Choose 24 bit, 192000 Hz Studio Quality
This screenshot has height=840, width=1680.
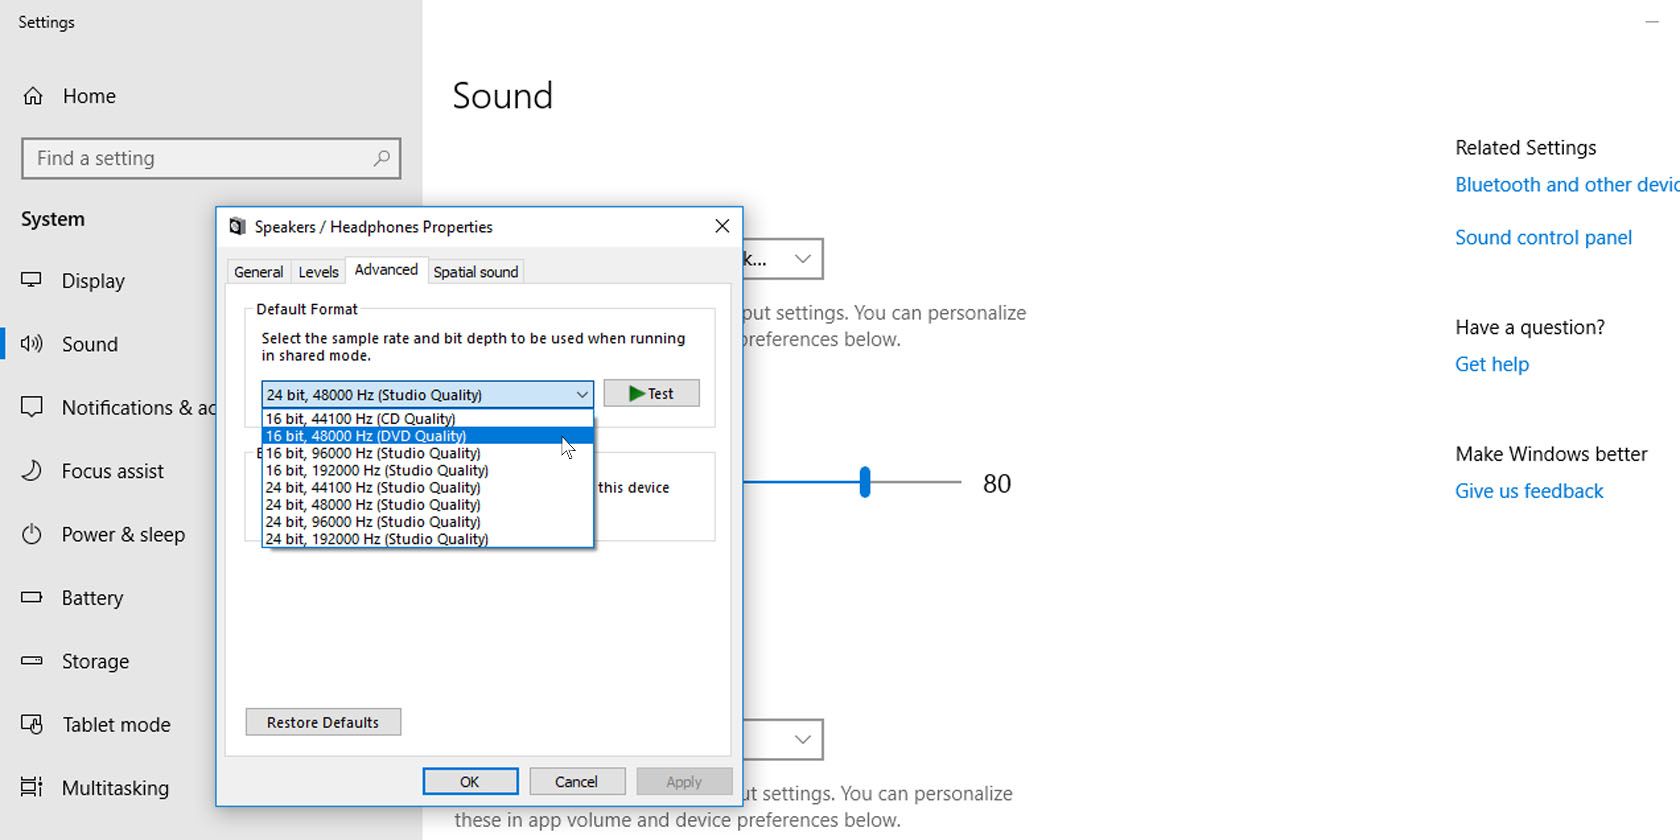point(377,539)
